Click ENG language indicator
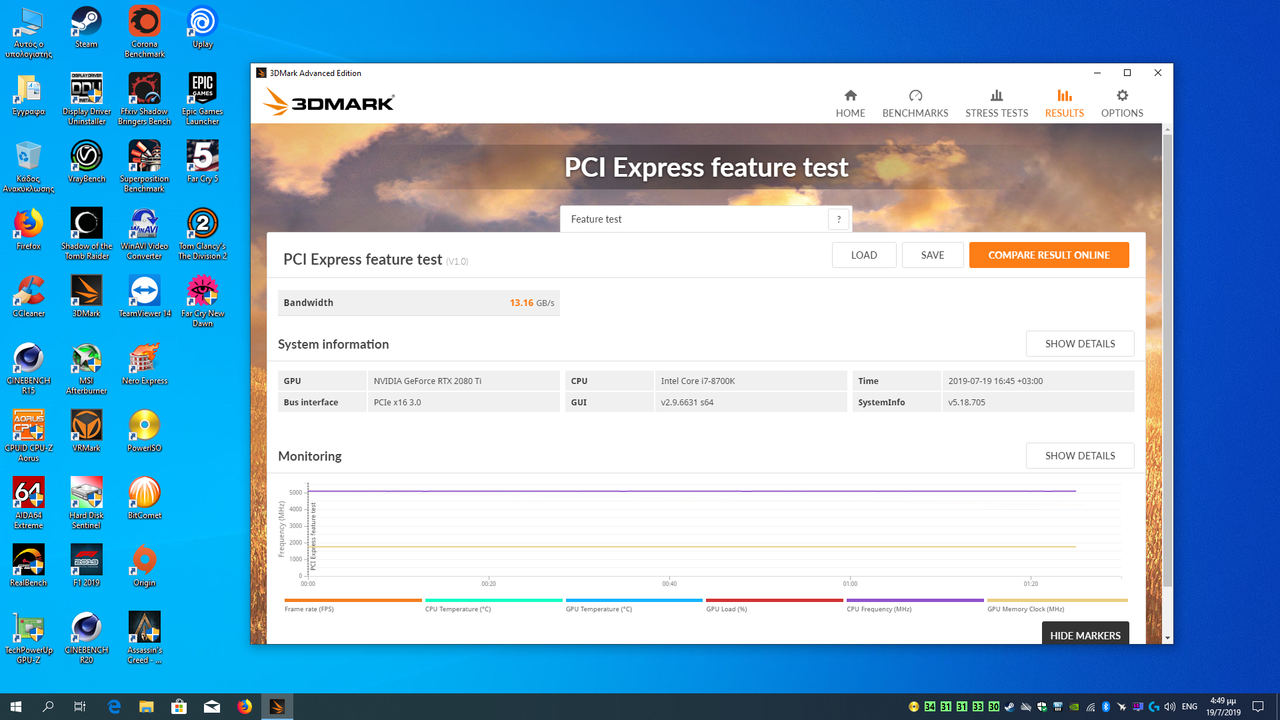The height and width of the screenshot is (720, 1280). click(1190, 707)
